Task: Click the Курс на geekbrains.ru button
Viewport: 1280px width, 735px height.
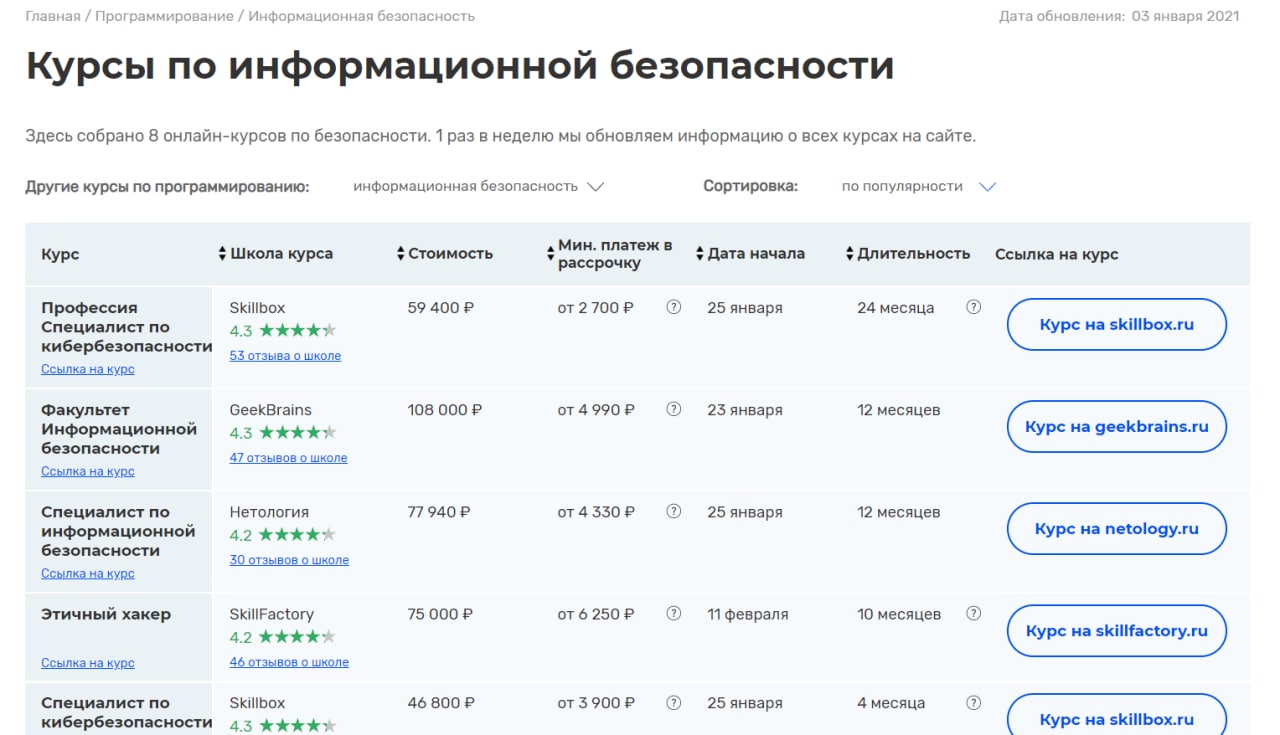Action: pos(1116,426)
